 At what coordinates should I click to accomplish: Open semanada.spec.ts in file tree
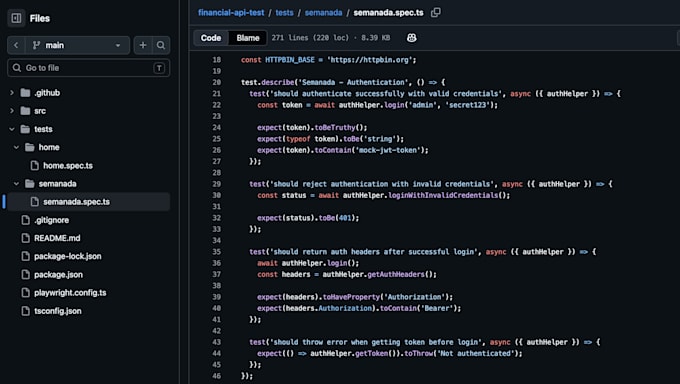76,202
